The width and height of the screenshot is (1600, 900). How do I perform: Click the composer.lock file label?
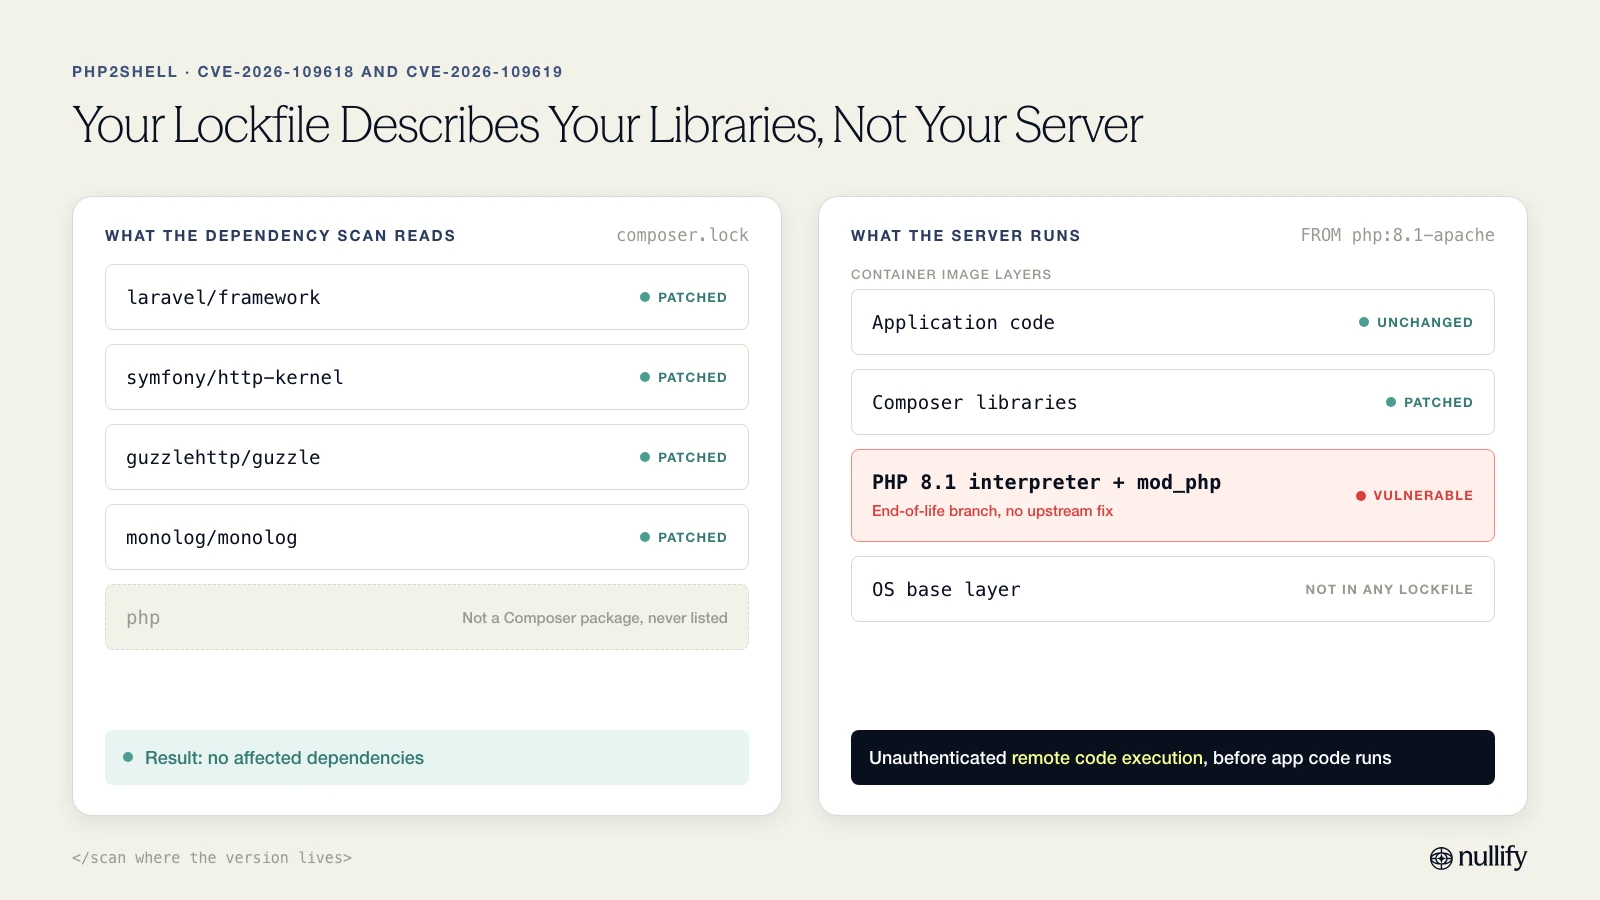click(682, 235)
